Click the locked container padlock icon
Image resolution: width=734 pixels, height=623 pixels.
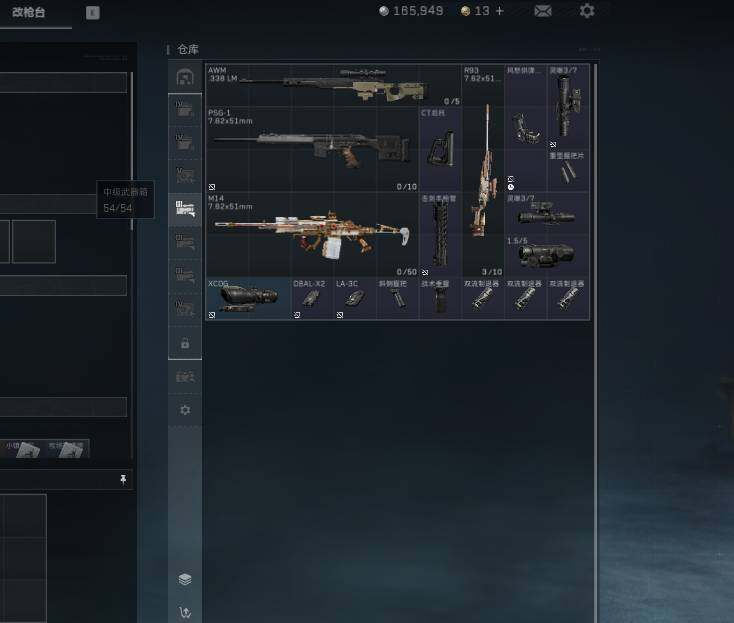click(185, 344)
